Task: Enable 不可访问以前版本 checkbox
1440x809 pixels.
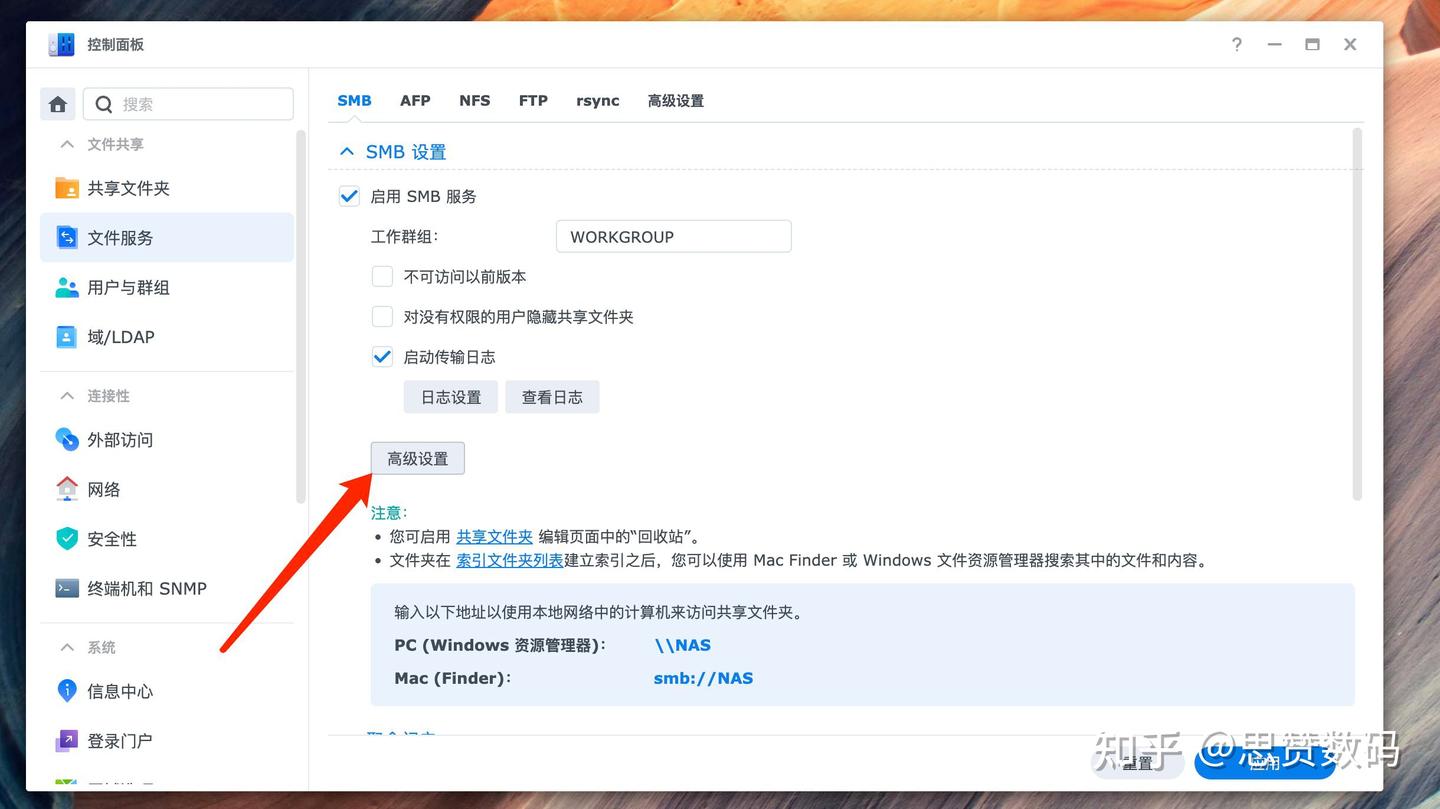Action: pos(382,276)
